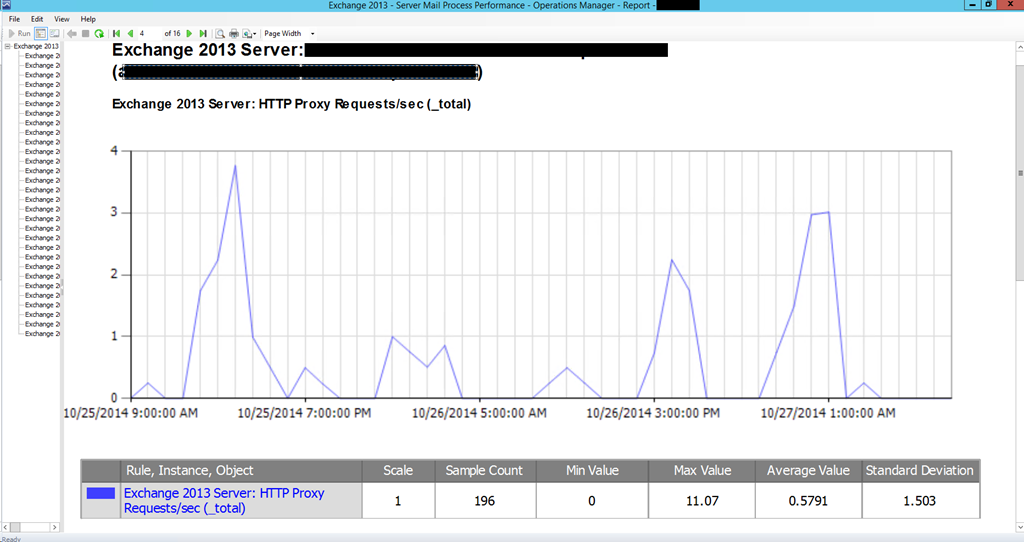Open the View menu
The width and height of the screenshot is (1024, 542).
coord(61,19)
